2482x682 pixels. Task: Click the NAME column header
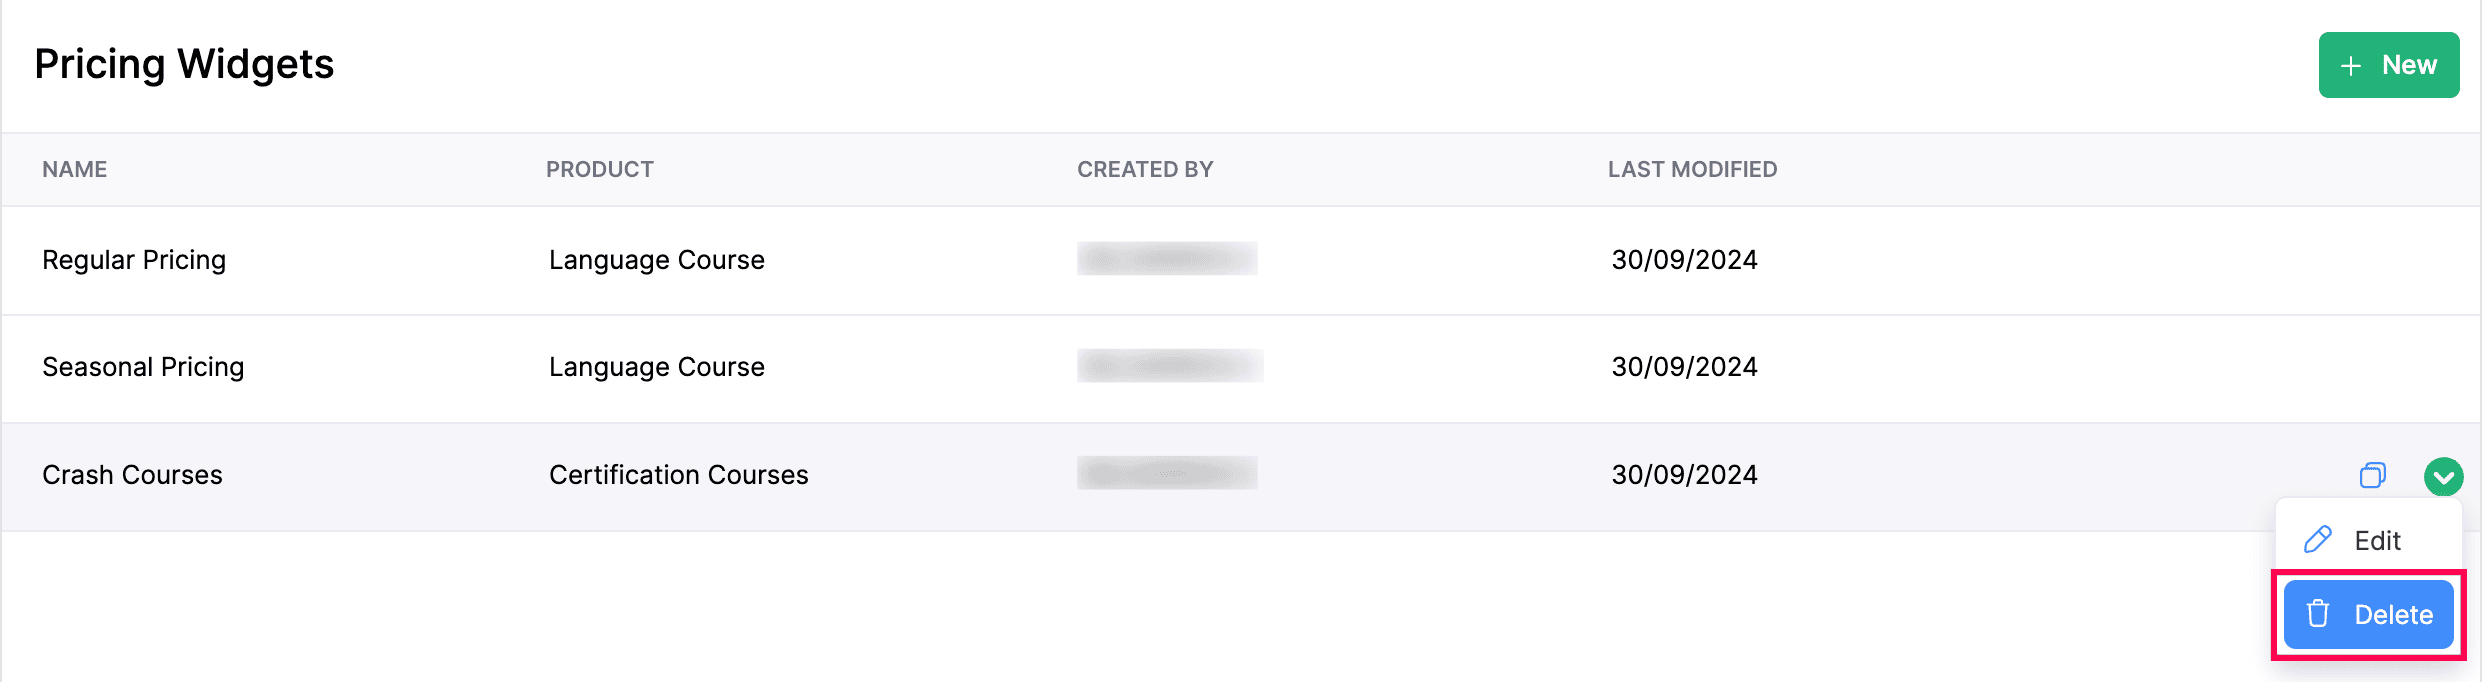point(74,170)
